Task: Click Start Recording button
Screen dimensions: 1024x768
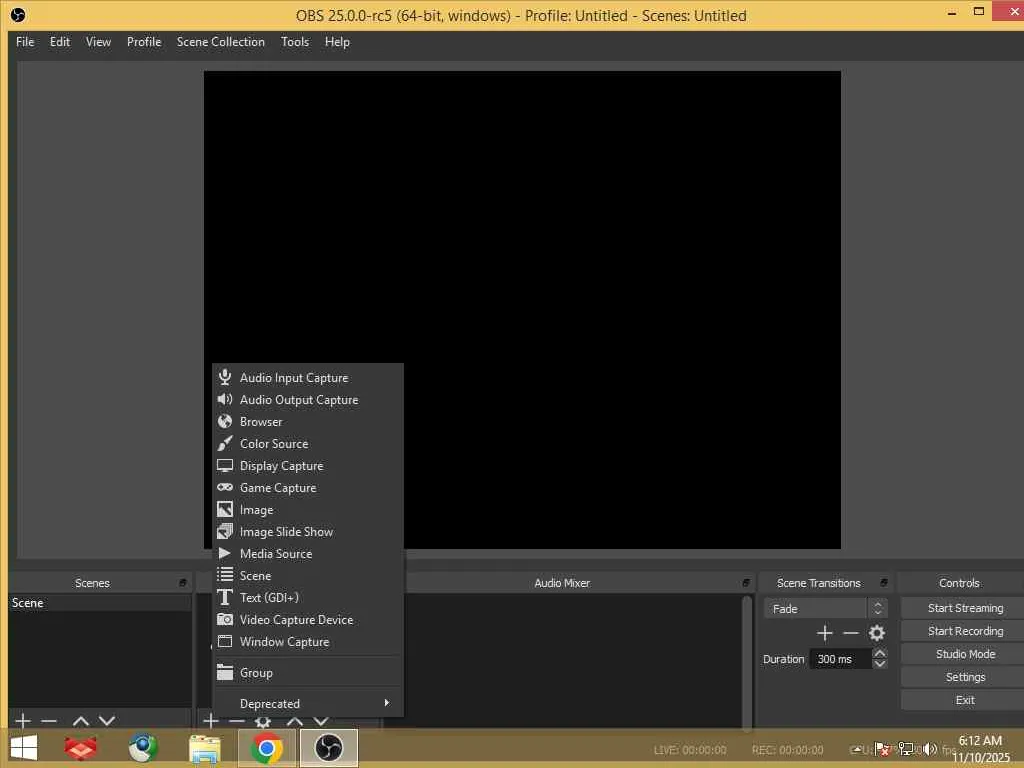Action: pyautogui.click(x=965, y=631)
